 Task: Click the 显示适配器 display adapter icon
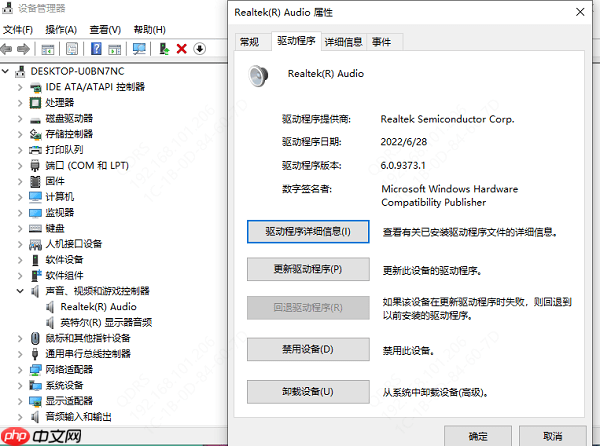click(x=35, y=401)
